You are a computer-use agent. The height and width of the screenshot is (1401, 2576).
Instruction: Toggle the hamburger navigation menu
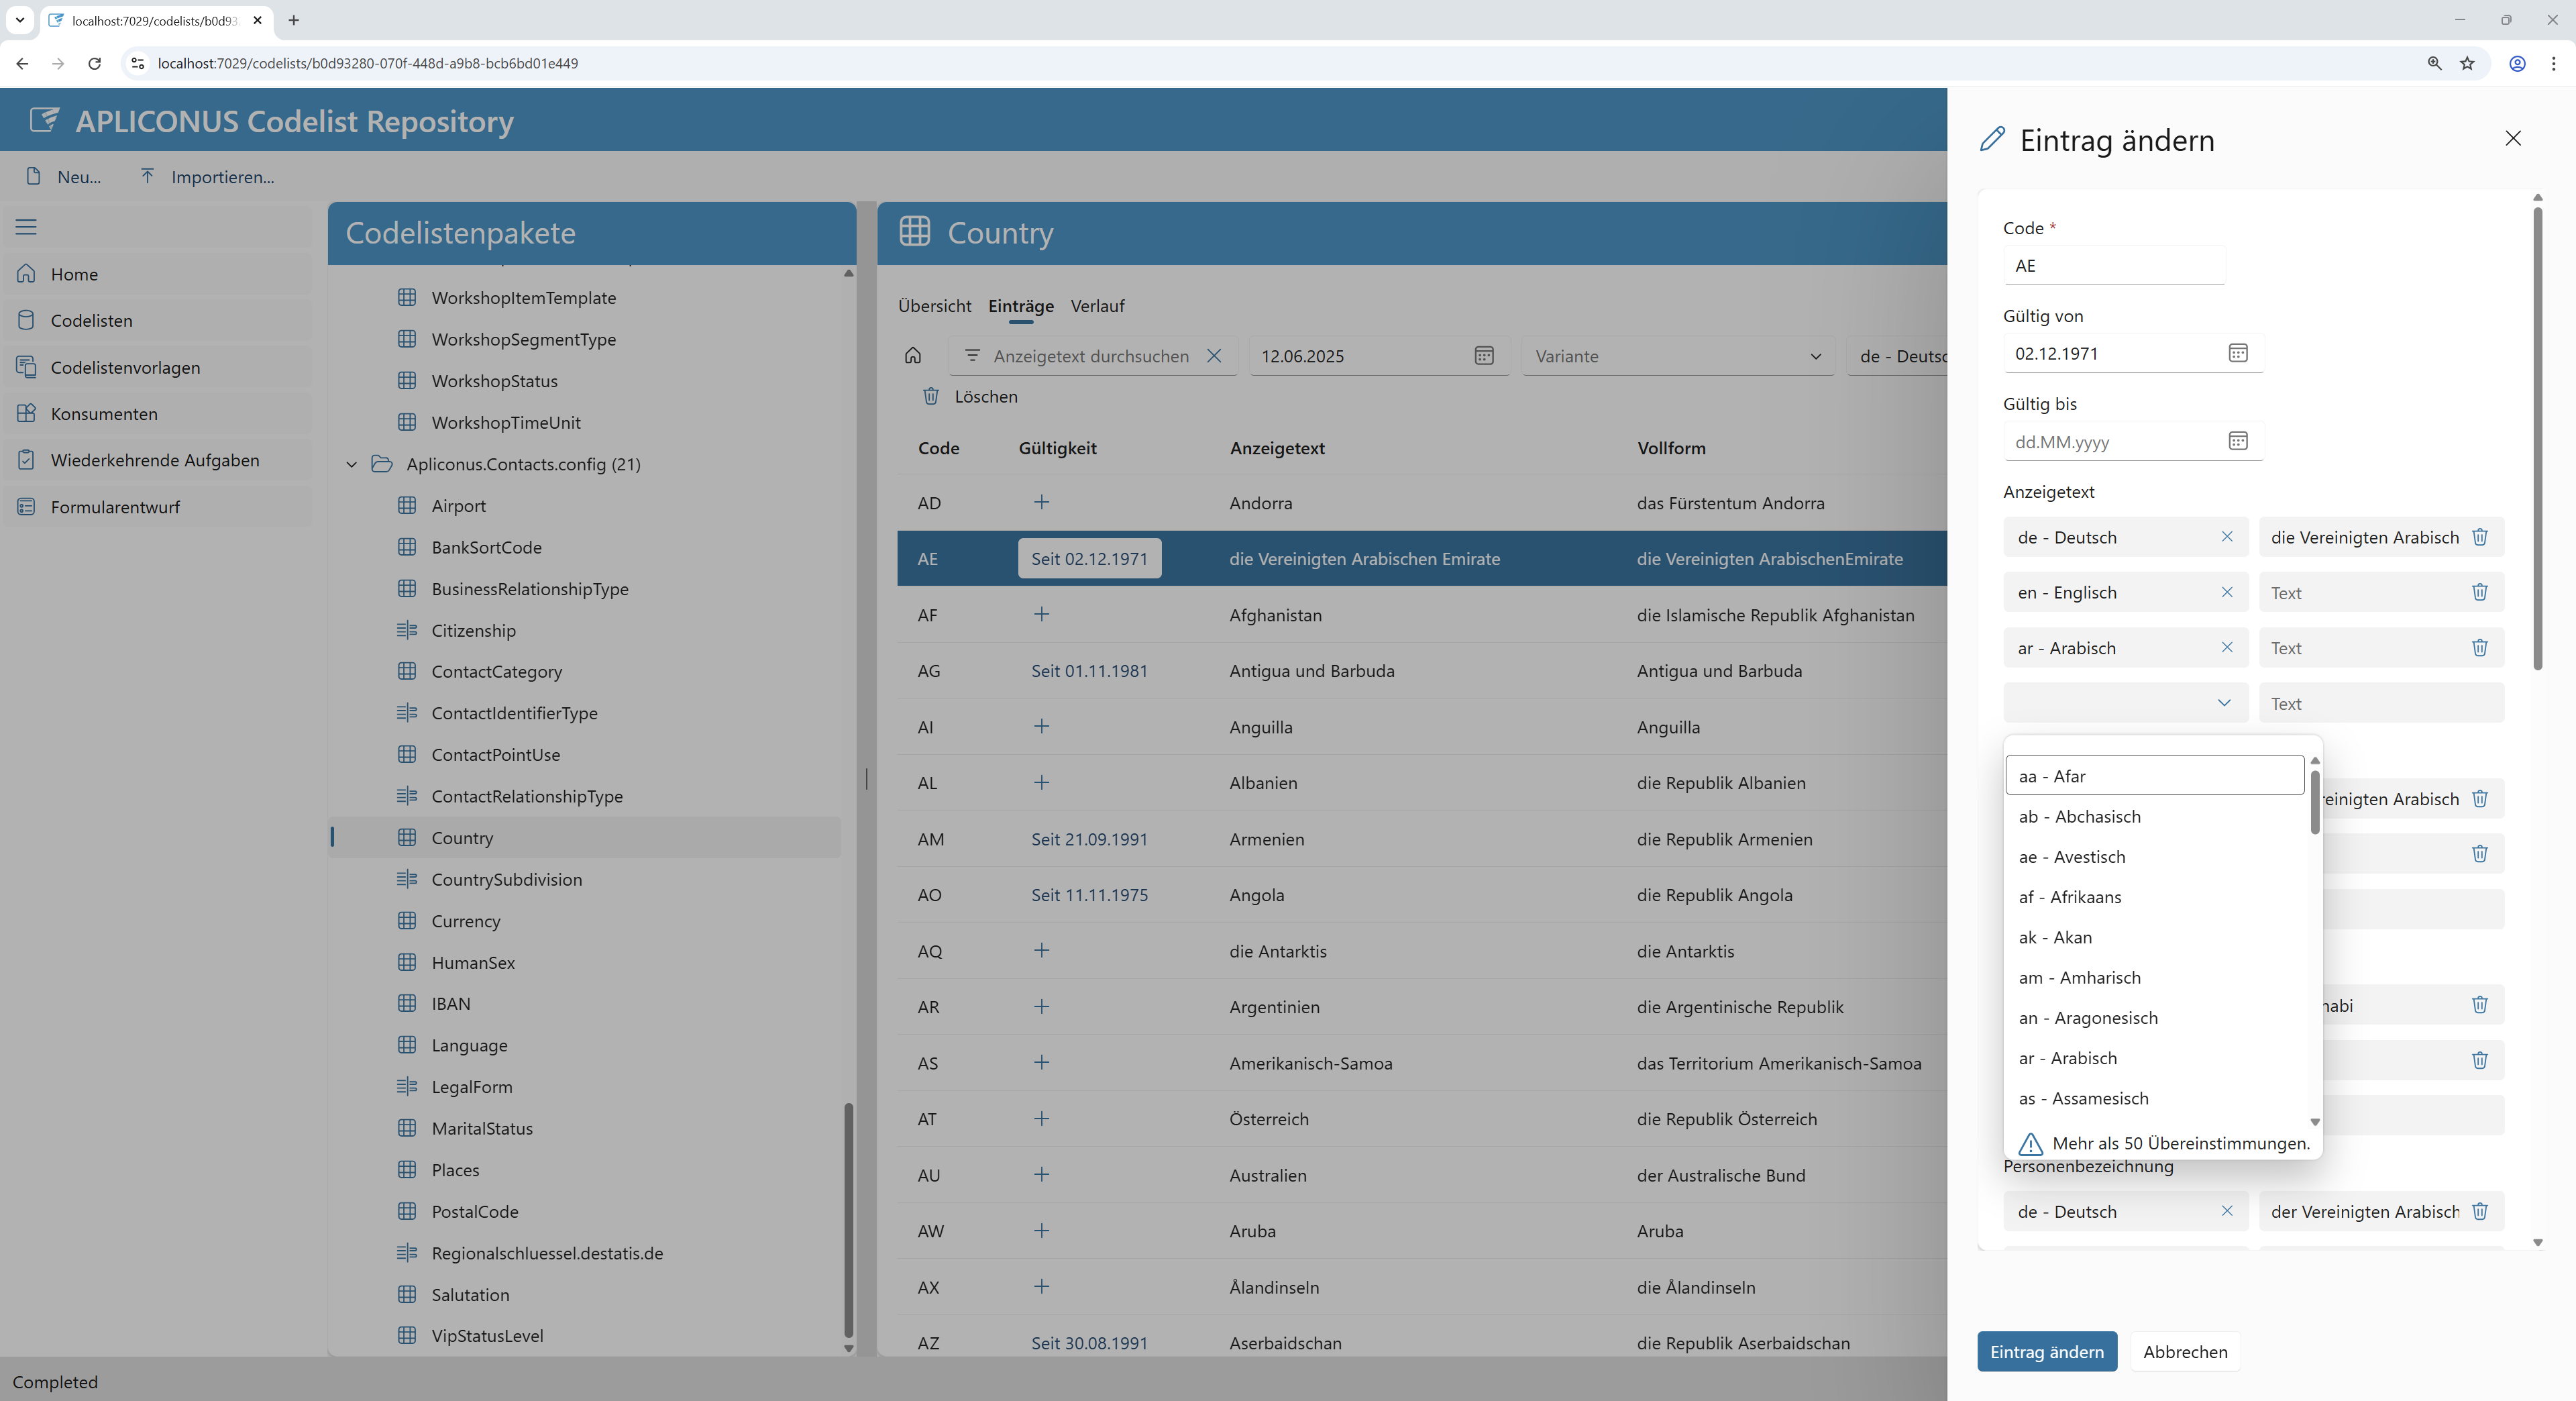tap(26, 227)
